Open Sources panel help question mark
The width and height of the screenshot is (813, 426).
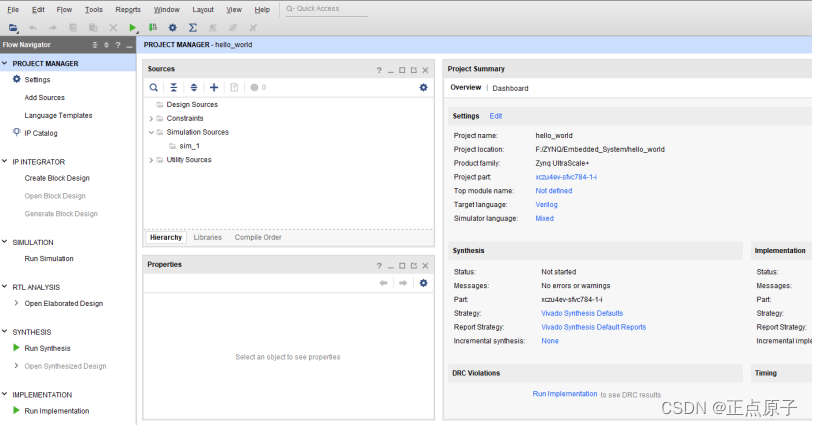[379, 70]
